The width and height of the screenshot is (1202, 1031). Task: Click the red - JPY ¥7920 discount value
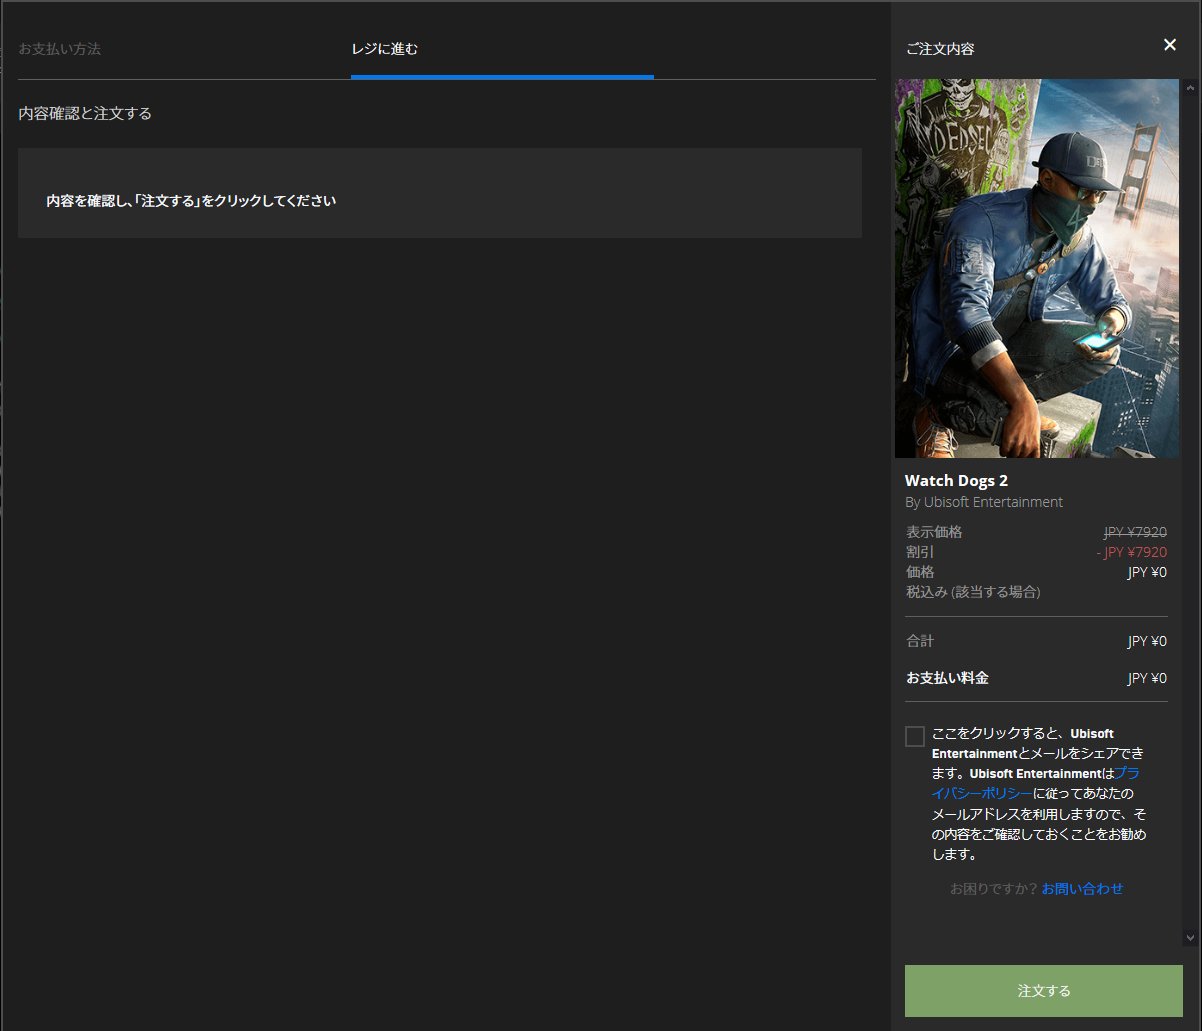[x=1131, y=552]
